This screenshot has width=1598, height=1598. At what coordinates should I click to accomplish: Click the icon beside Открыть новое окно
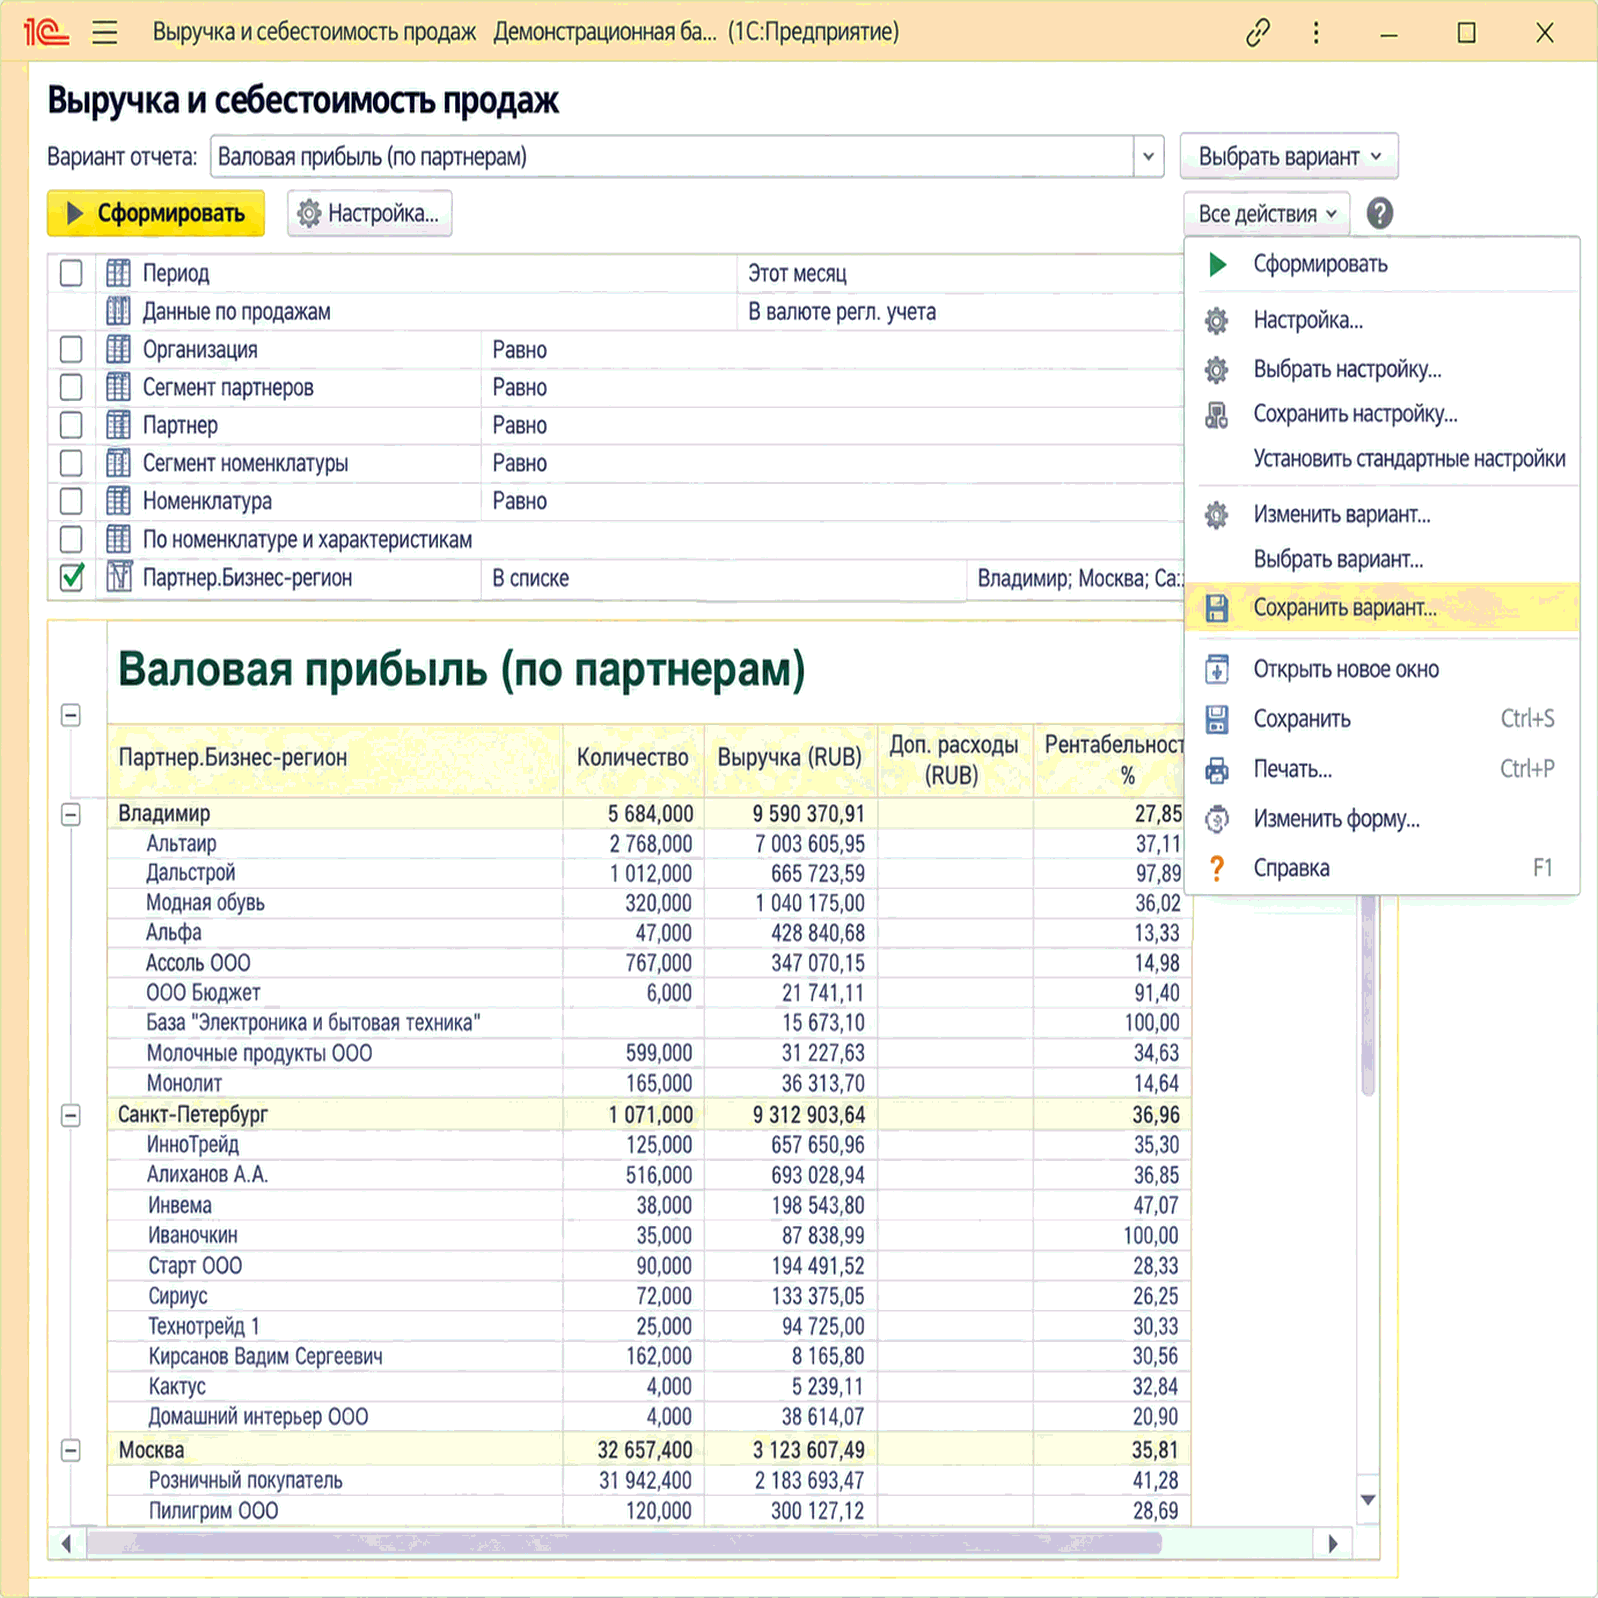1216,669
